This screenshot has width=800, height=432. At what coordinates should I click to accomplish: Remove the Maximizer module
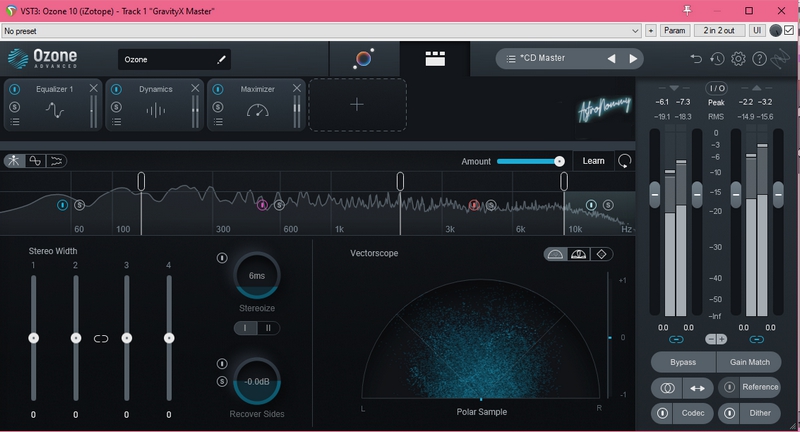pyautogui.click(x=296, y=88)
